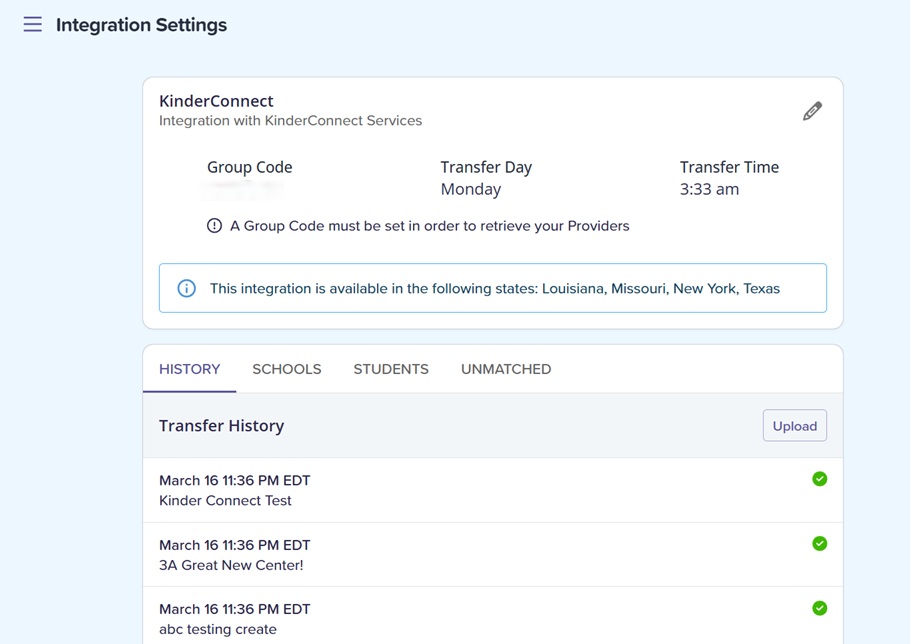Click the blurred Group Code value

[243, 189]
